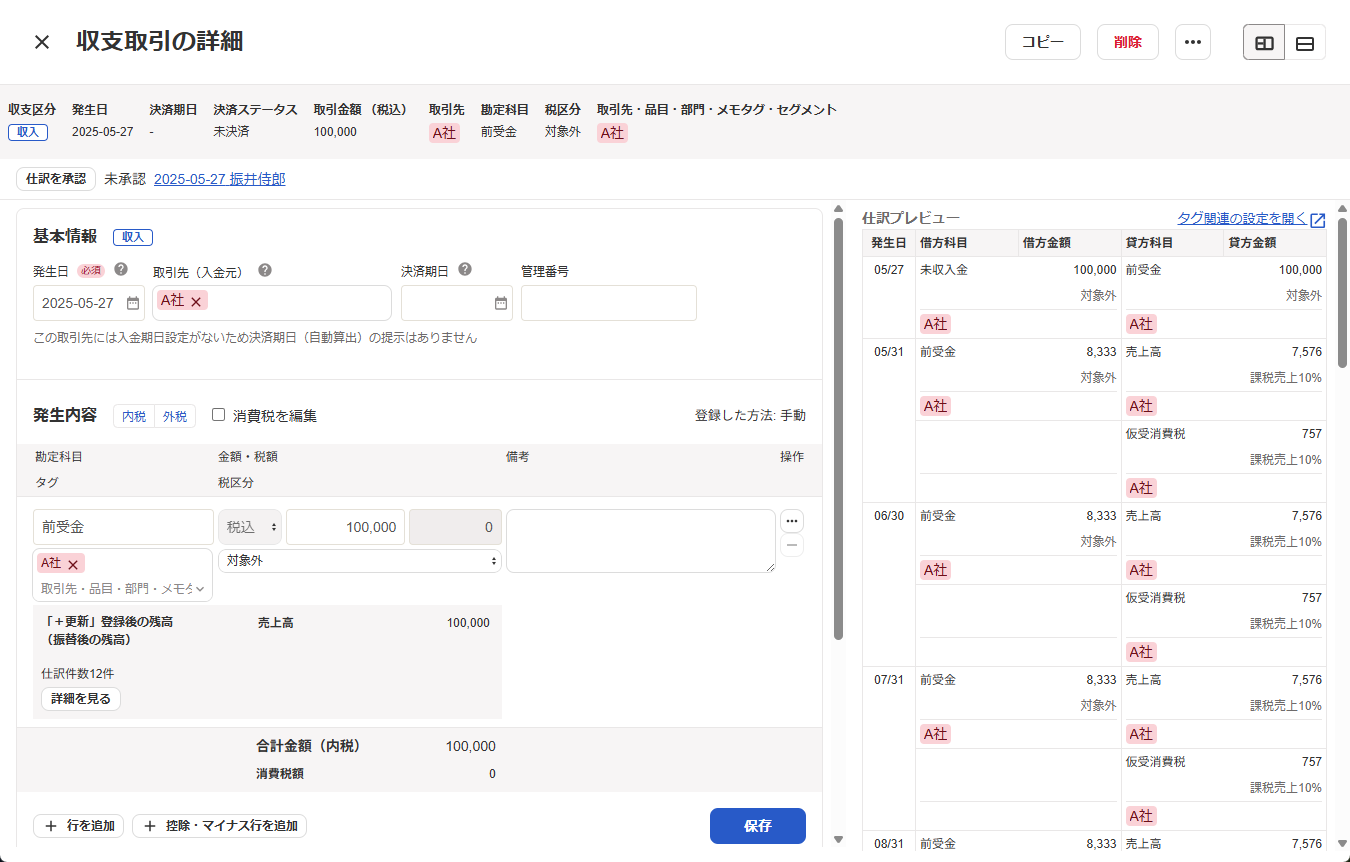Open the help icon next to 取引先（入金元）
The image size is (1350, 862).
[x=265, y=270]
